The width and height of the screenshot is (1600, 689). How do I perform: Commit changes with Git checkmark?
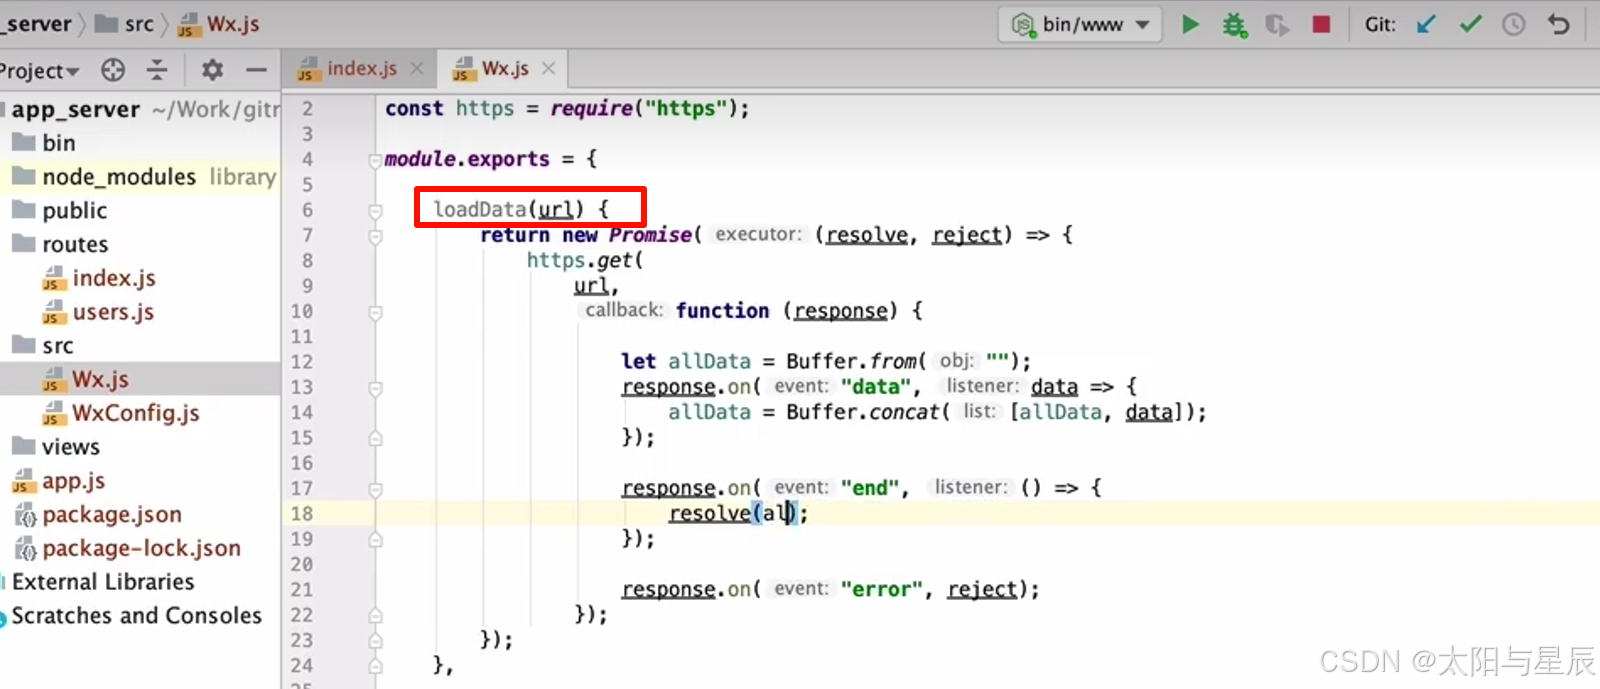click(1470, 24)
